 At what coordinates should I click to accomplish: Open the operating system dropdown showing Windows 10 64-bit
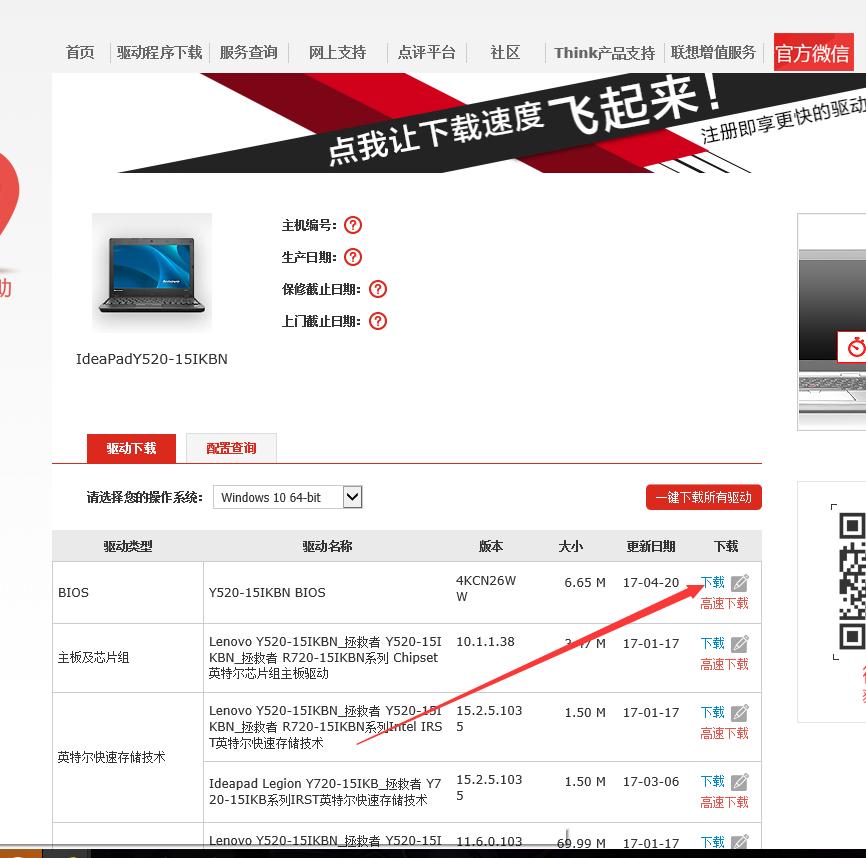287,496
